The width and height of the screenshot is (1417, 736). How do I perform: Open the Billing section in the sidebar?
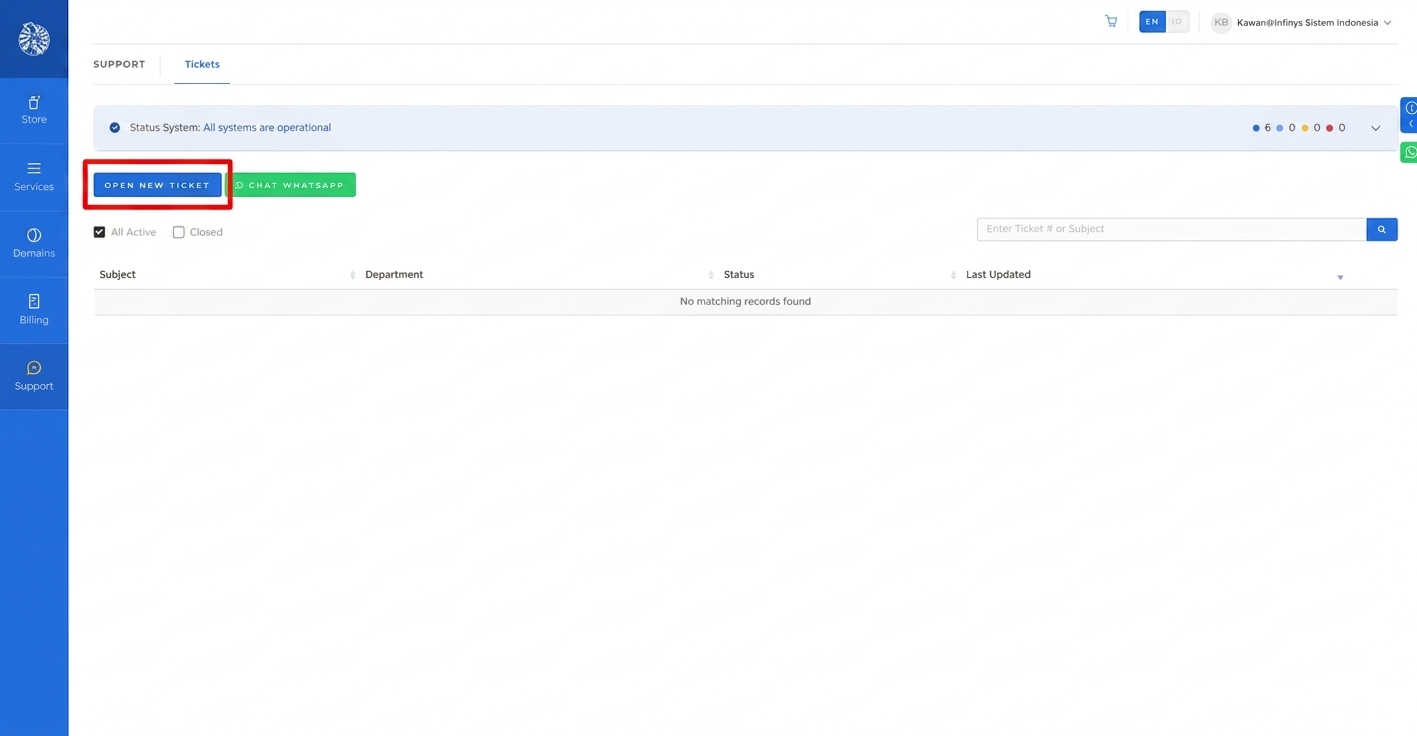[34, 310]
